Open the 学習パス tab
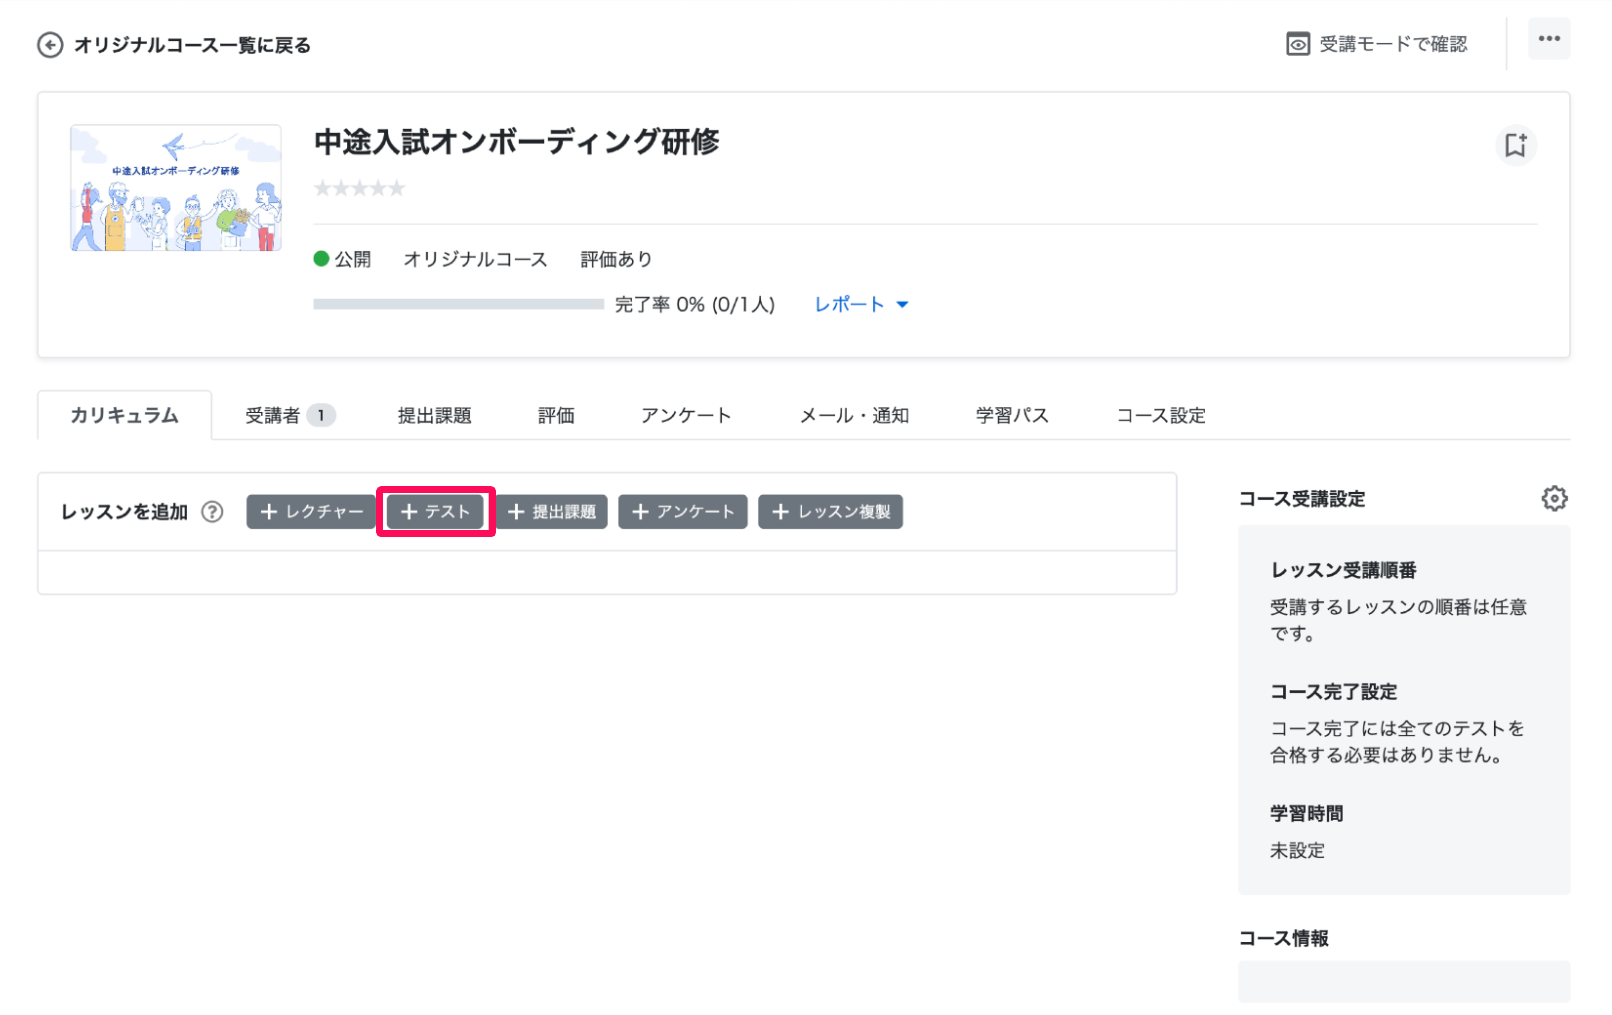This screenshot has width=1612, height=1015. pos(1012,415)
